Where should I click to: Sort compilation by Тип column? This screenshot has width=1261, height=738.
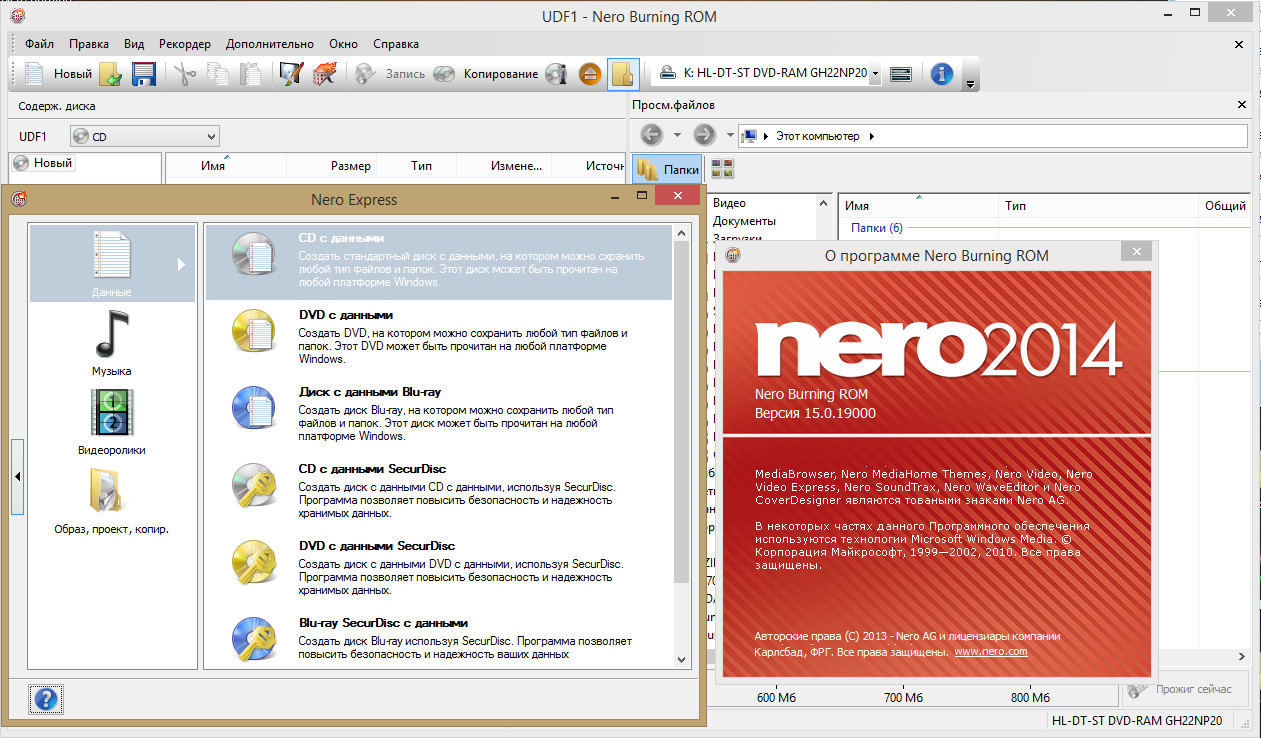[x=421, y=166]
